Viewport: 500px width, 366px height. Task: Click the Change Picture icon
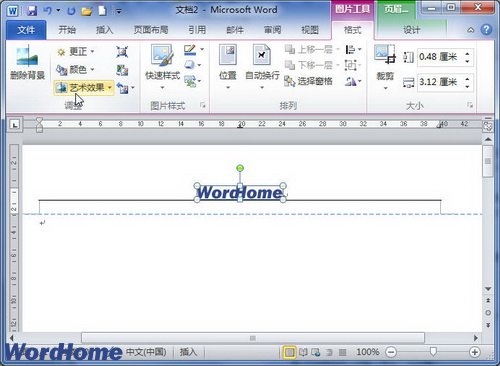[x=122, y=70]
